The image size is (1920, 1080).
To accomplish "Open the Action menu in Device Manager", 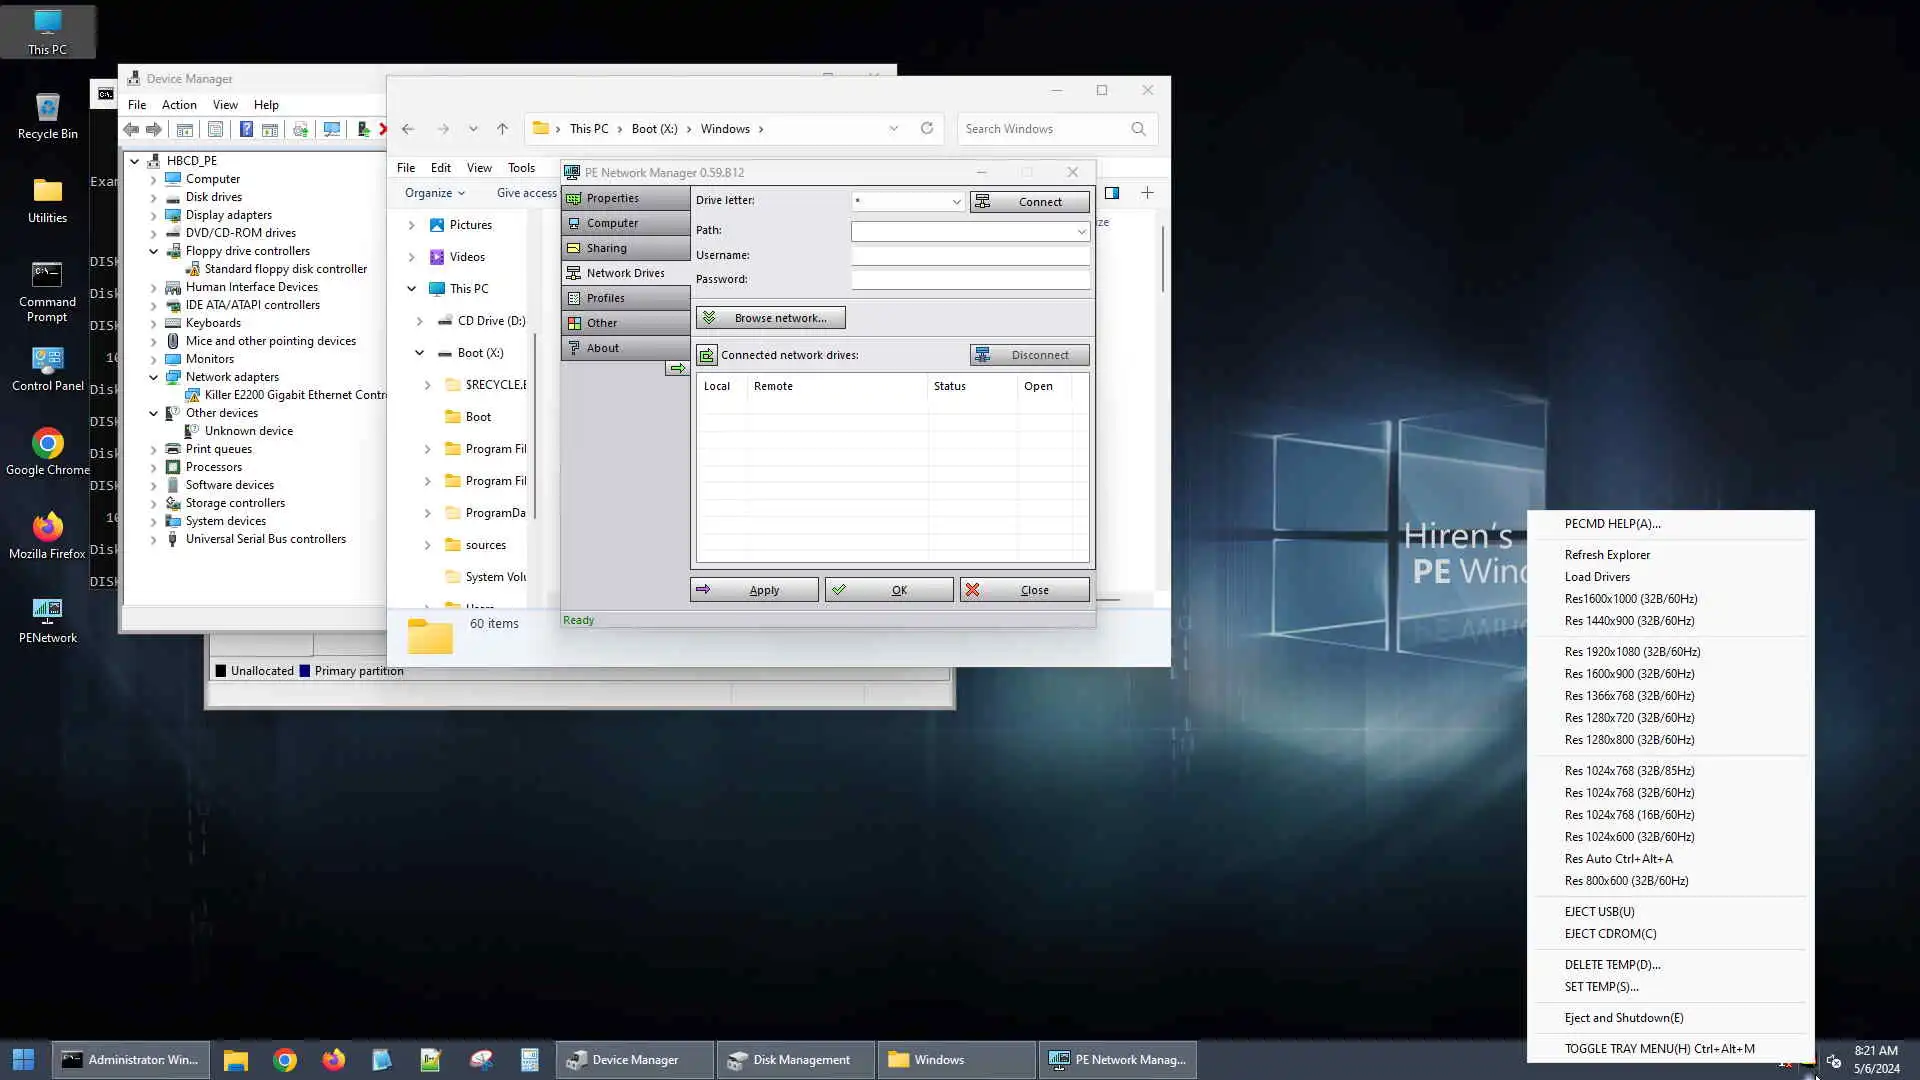I will (x=179, y=105).
